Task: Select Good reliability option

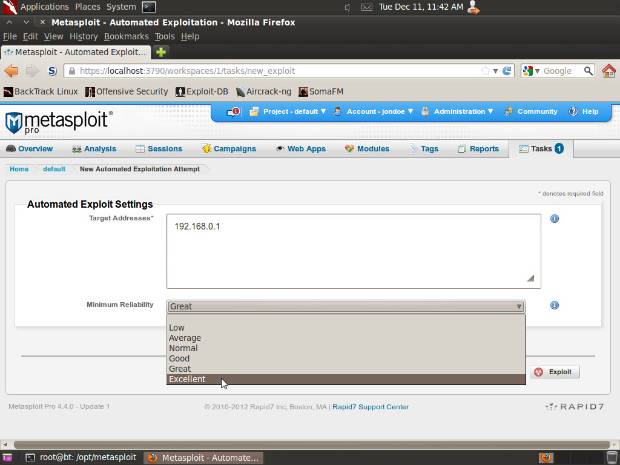Action: [x=346, y=359]
